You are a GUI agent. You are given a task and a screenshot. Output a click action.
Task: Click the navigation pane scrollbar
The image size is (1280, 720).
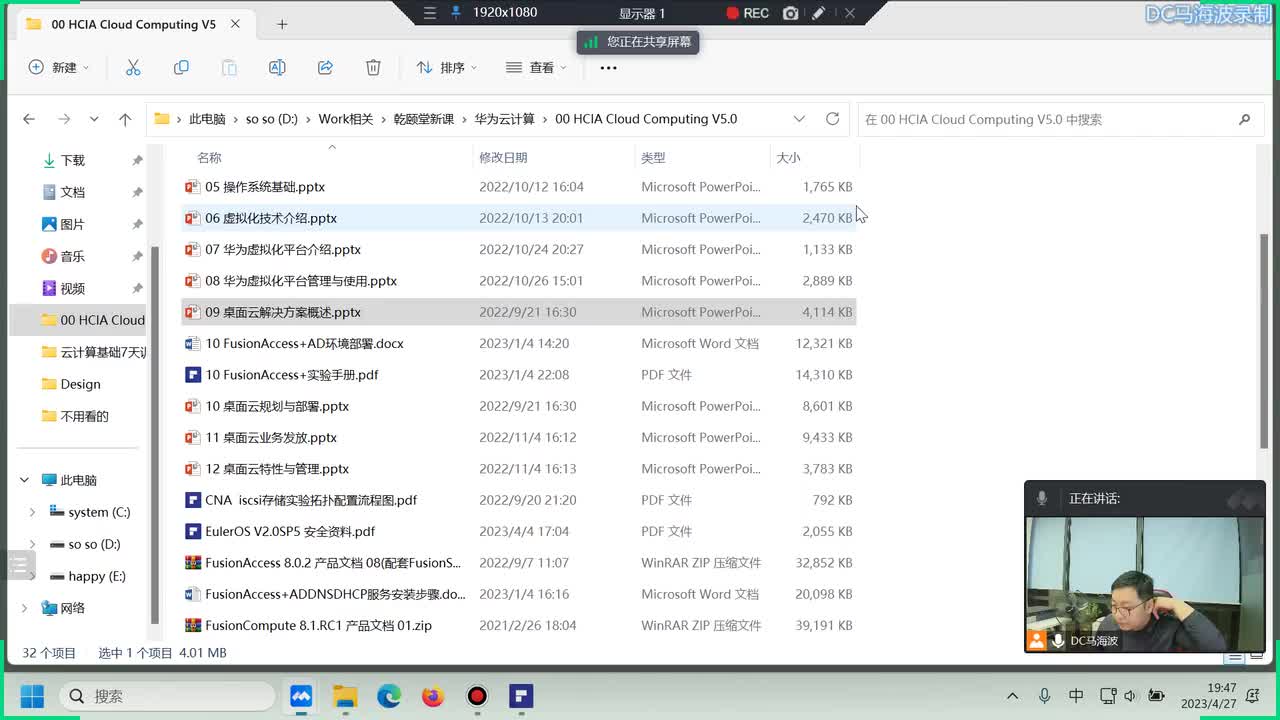click(x=154, y=435)
